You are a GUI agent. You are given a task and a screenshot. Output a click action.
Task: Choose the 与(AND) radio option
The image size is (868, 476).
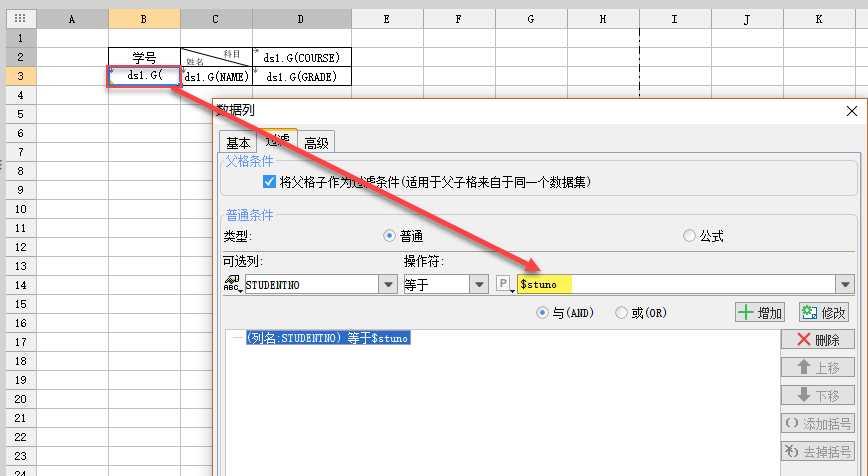coord(542,313)
